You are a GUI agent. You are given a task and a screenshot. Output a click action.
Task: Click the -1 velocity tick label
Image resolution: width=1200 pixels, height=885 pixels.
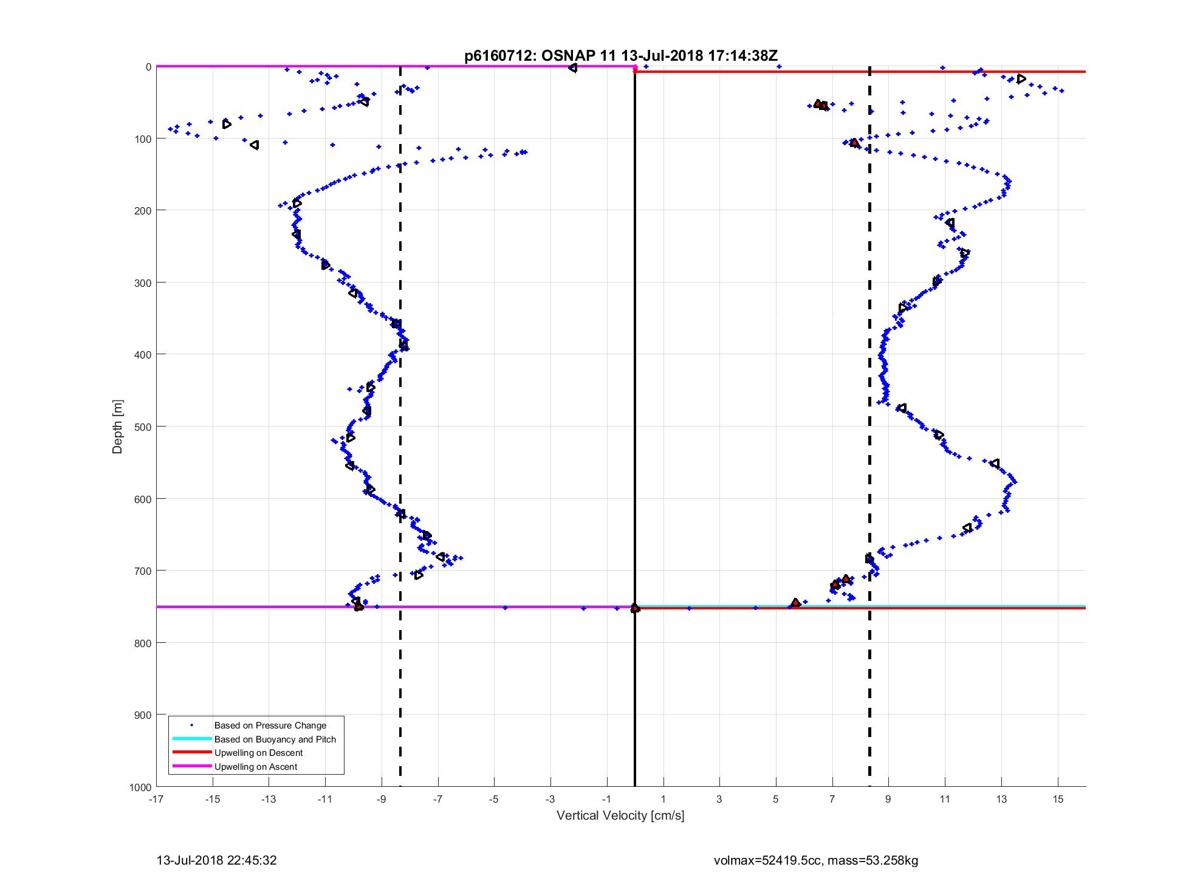(607, 800)
